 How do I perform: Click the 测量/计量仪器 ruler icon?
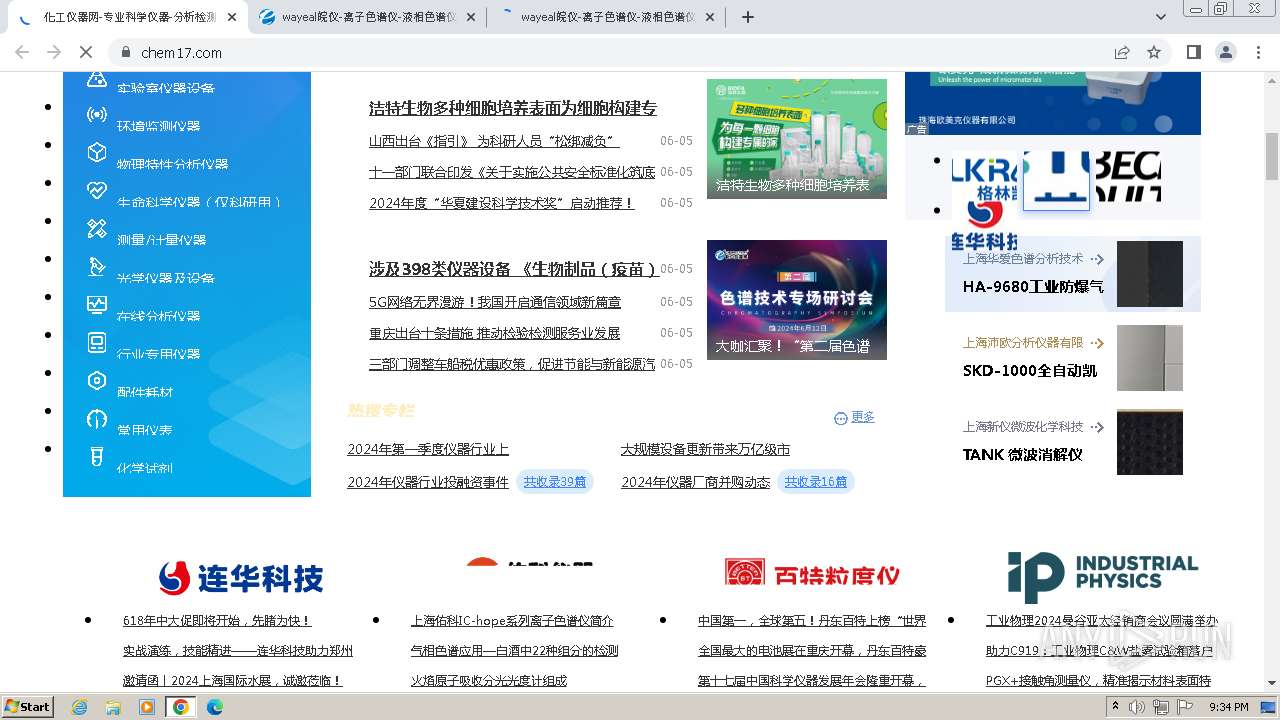pyautogui.click(x=96, y=229)
